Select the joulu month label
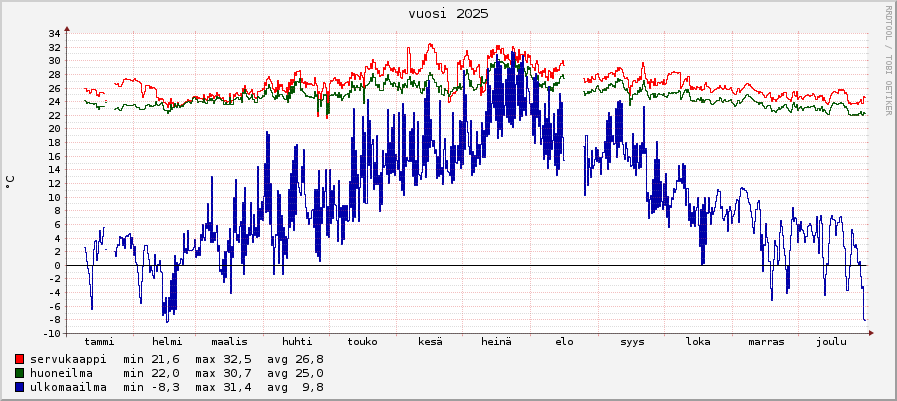Image resolution: width=897 pixels, height=401 pixels. click(830, 342)
